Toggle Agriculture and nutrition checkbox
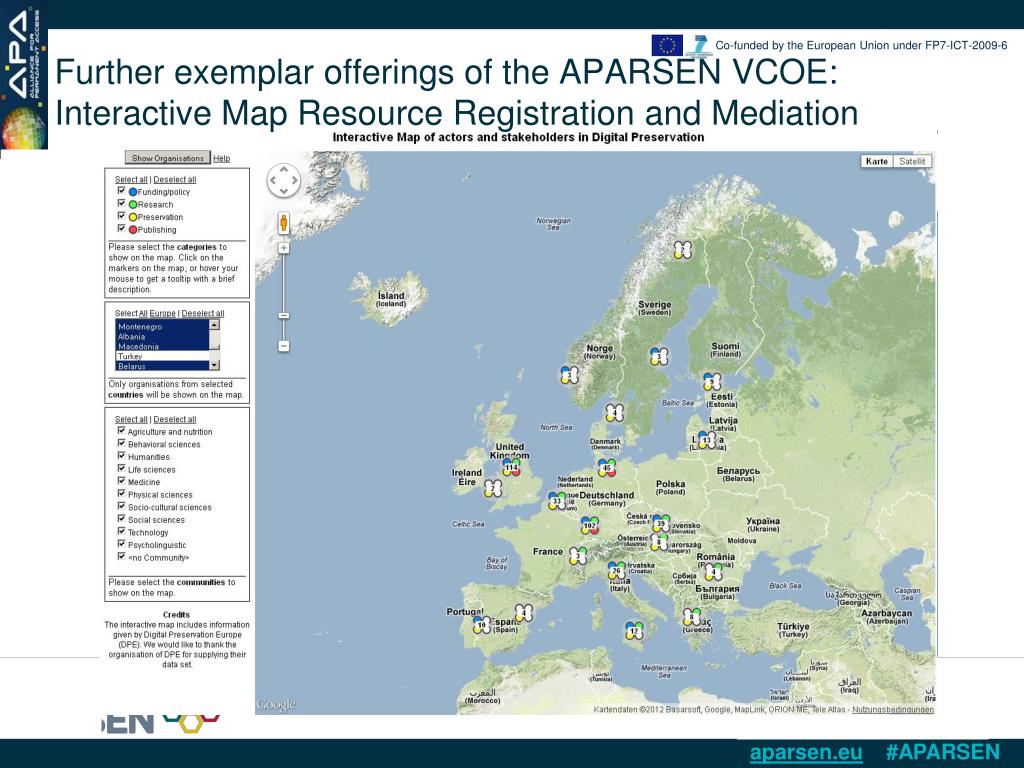Screen dimensions: 1024x768 (x=121, y=430)
